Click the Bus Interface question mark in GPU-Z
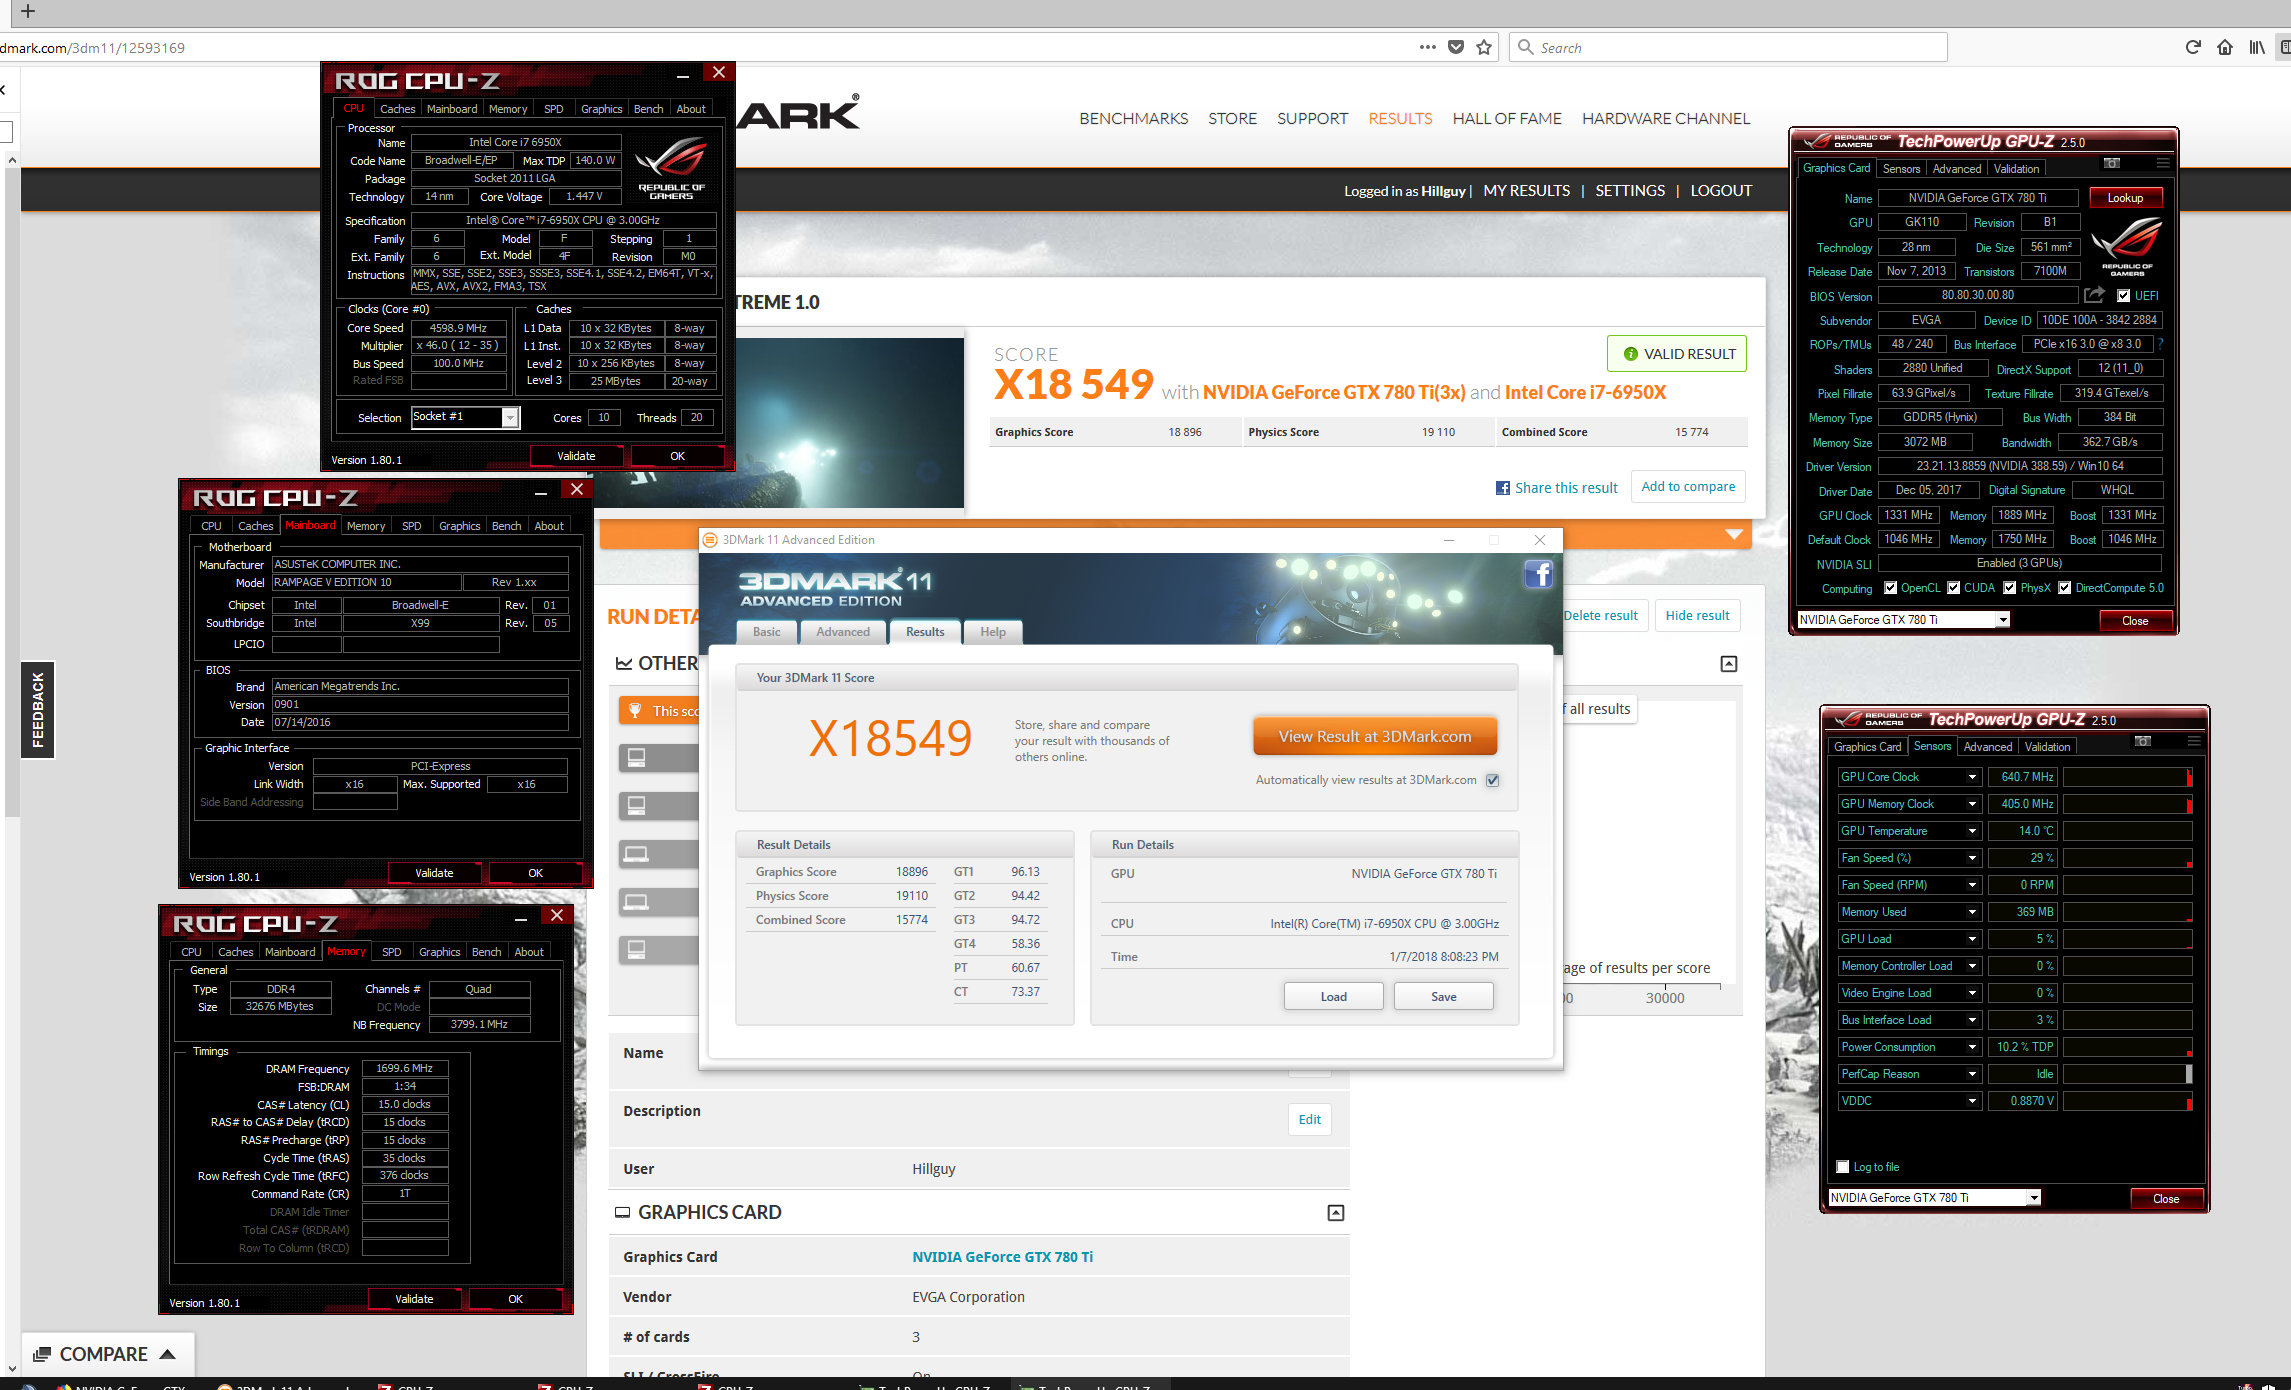 click(x=2160, y=344)
